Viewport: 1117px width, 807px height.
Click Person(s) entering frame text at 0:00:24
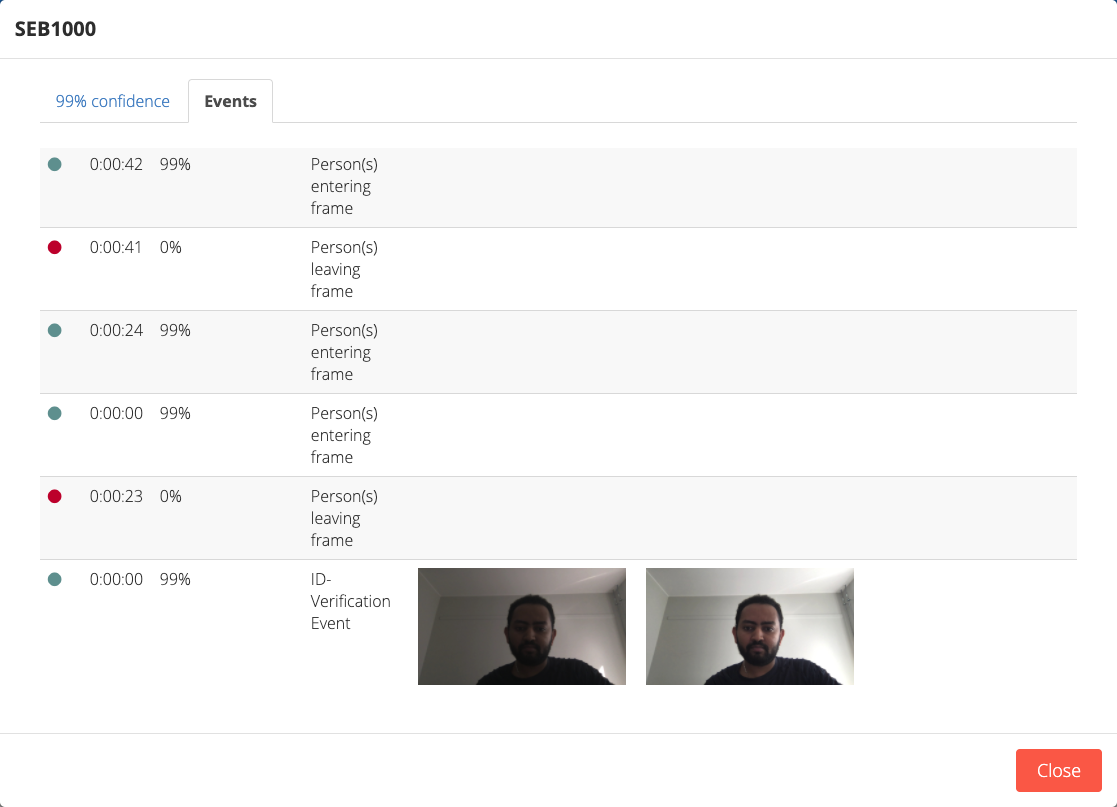click(x=344, y=352)
